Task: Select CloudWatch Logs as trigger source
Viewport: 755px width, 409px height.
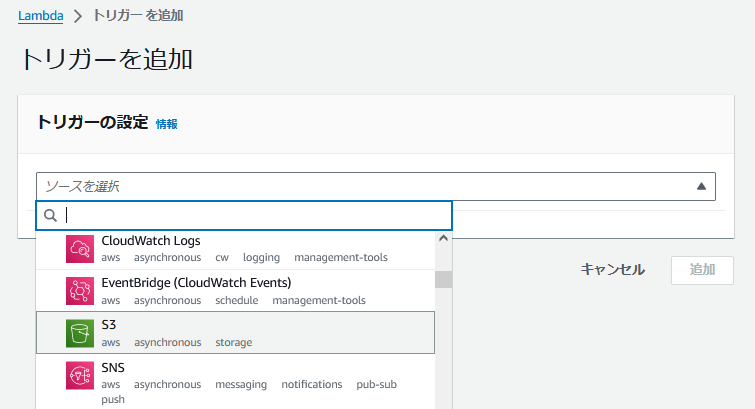Action: (x=235, y=249)
